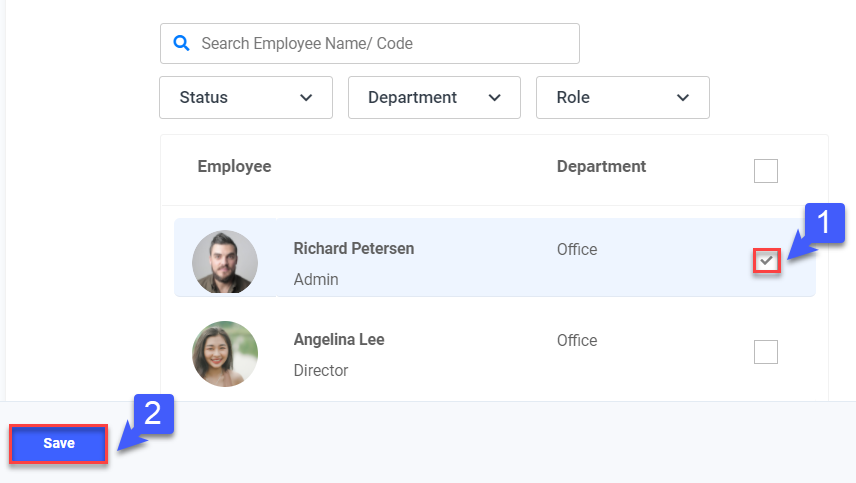Expand the Status filter dropdown
Screen dimensions: 856x483
tap(245, 98)
